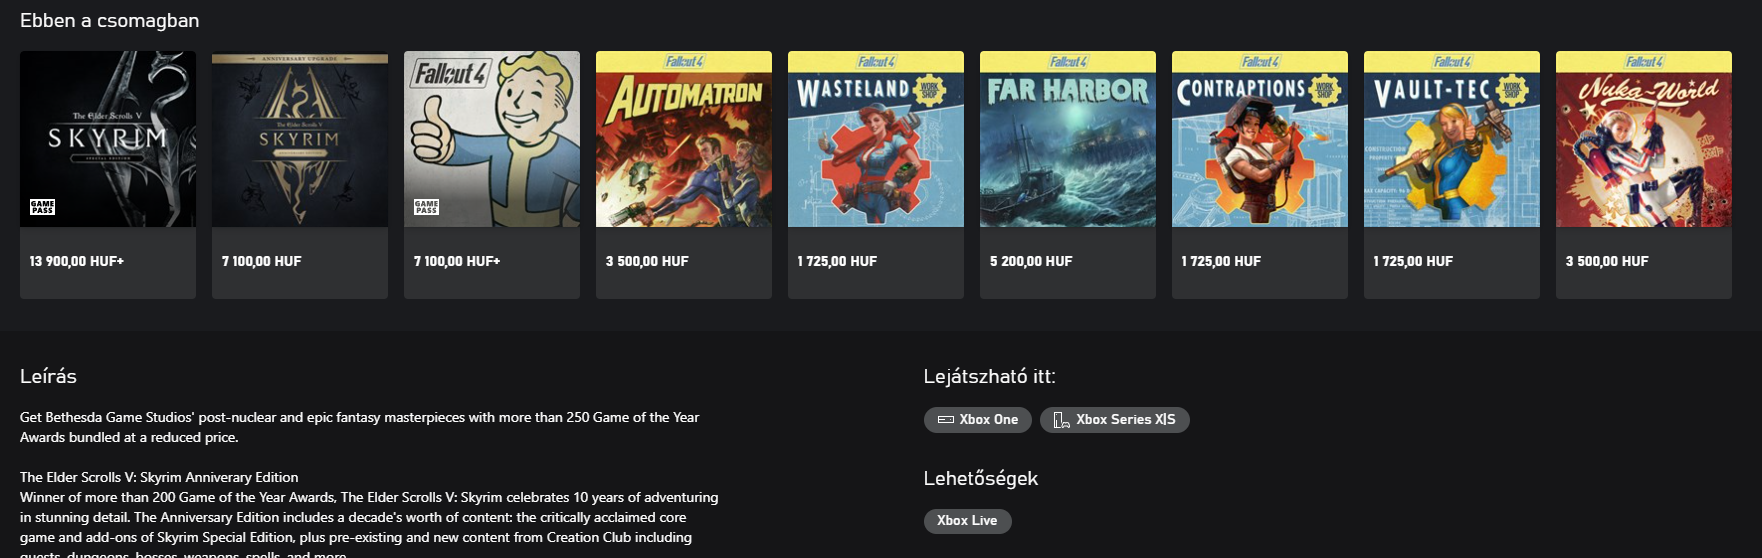Open the Nuka-World add-on artwork
This screenshot has width=1762, height=558.
pos(1644,139)
